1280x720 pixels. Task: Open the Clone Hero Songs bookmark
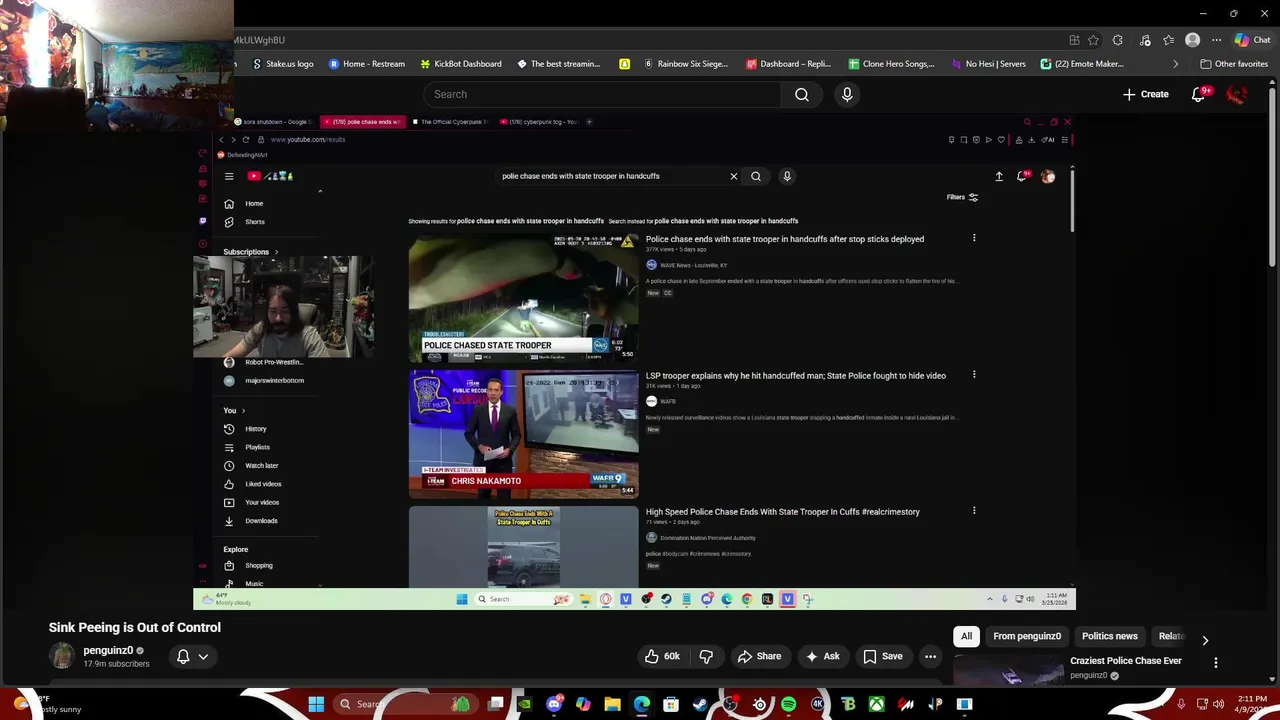pos(891,64)
